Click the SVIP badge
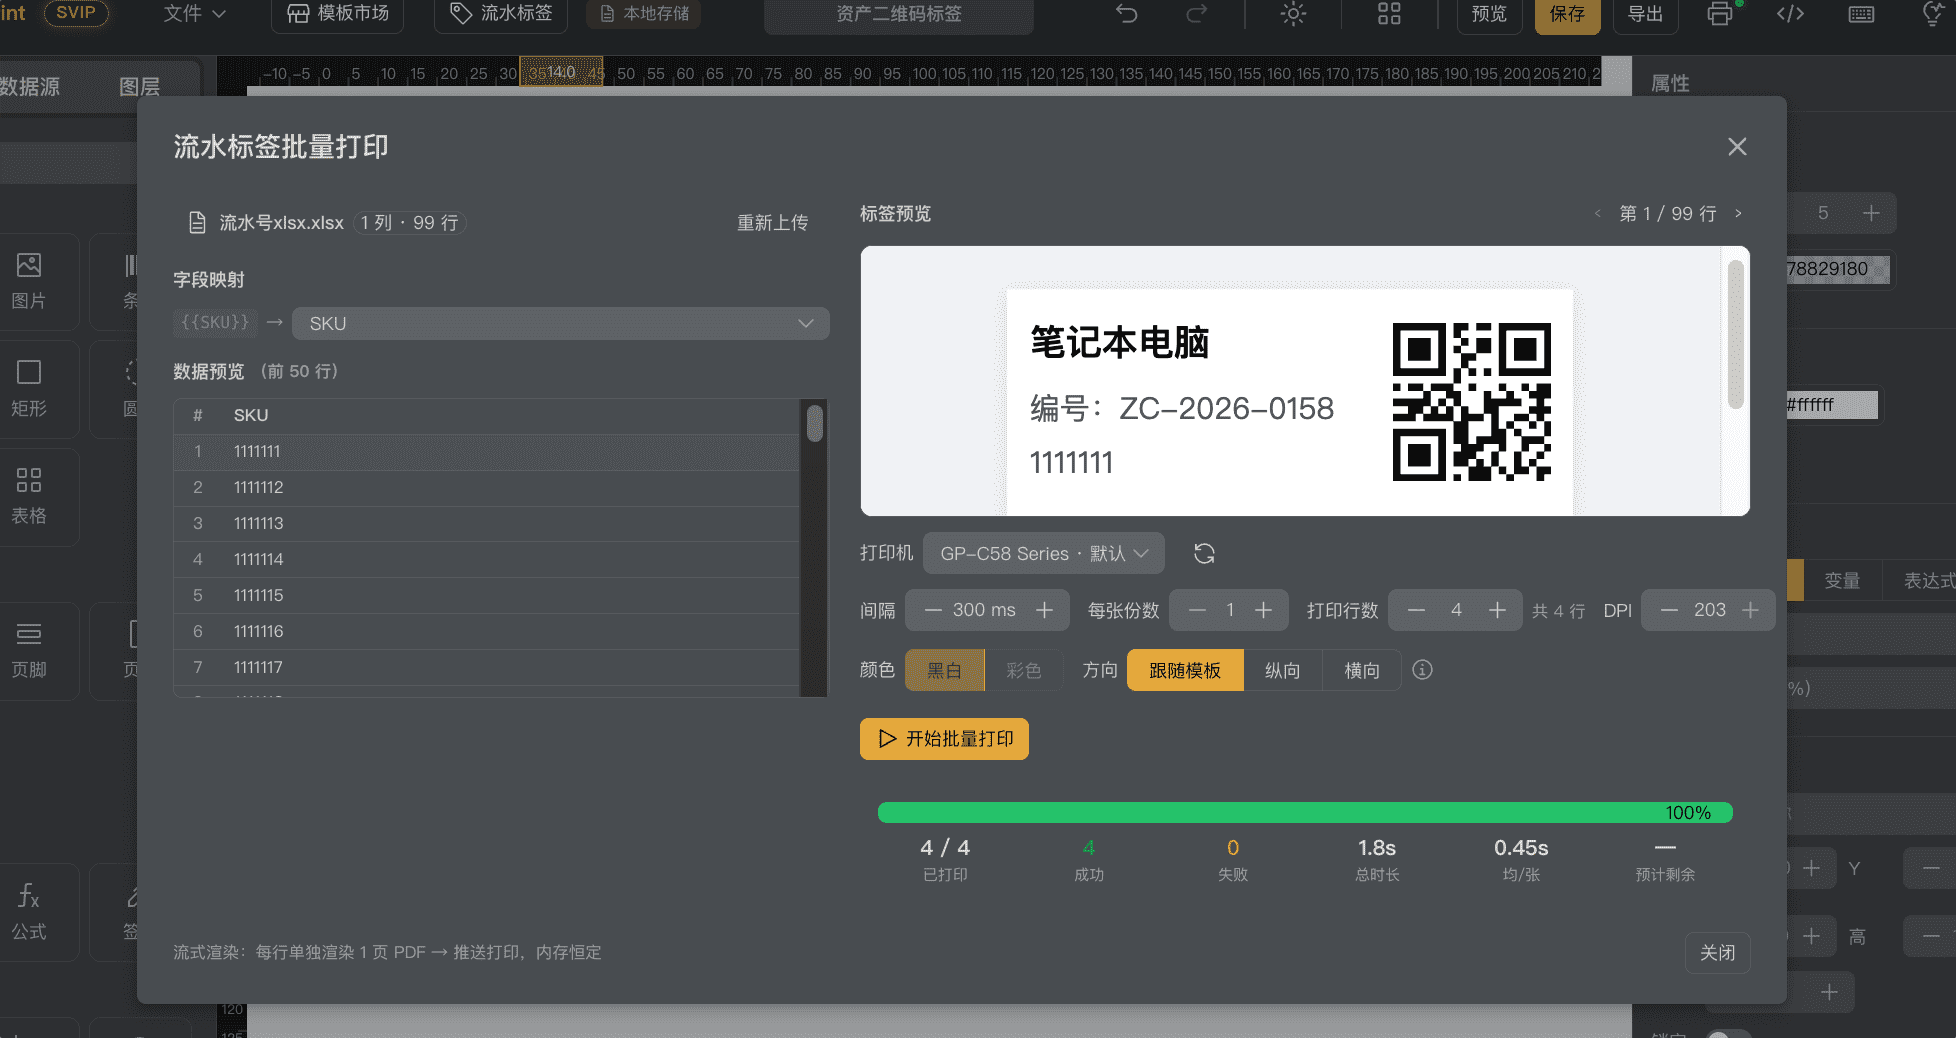 point(76,13)
